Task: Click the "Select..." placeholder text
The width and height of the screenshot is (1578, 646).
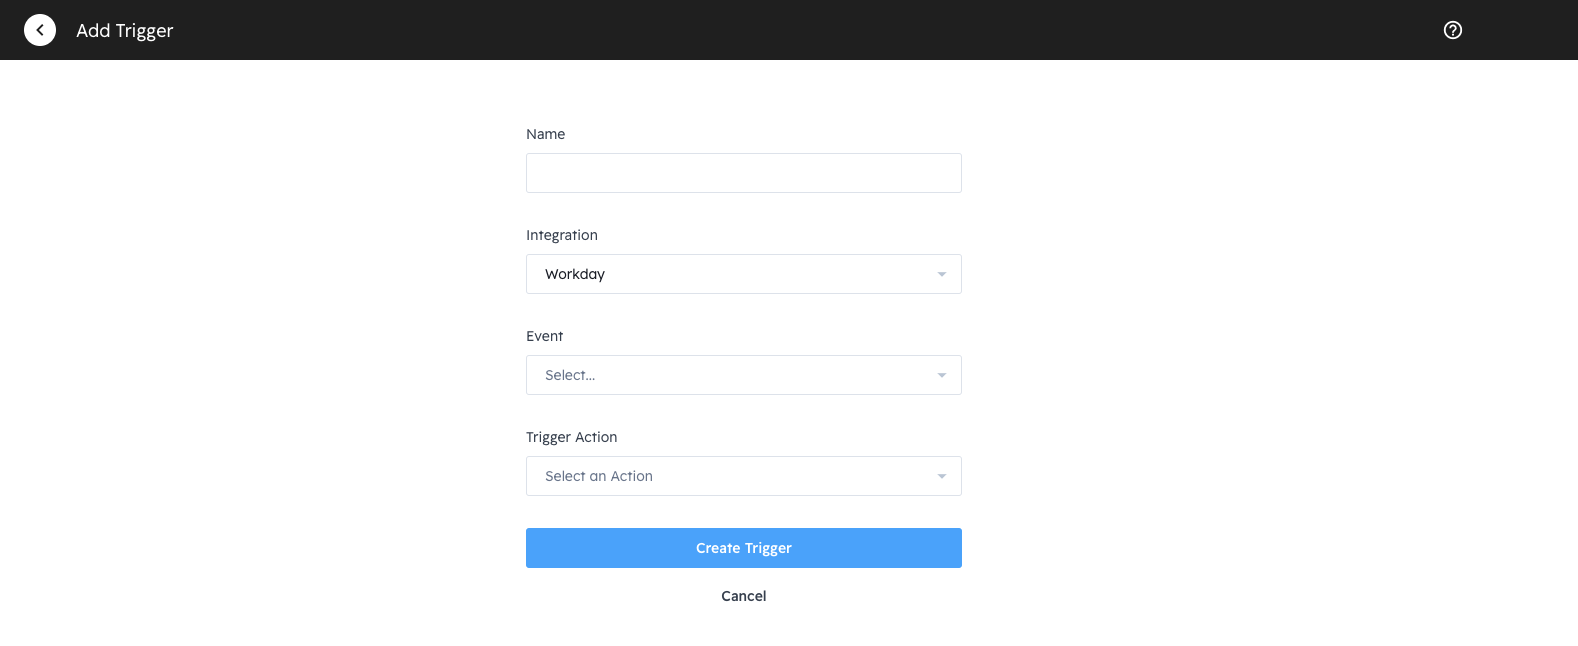Action: (570, 375)
